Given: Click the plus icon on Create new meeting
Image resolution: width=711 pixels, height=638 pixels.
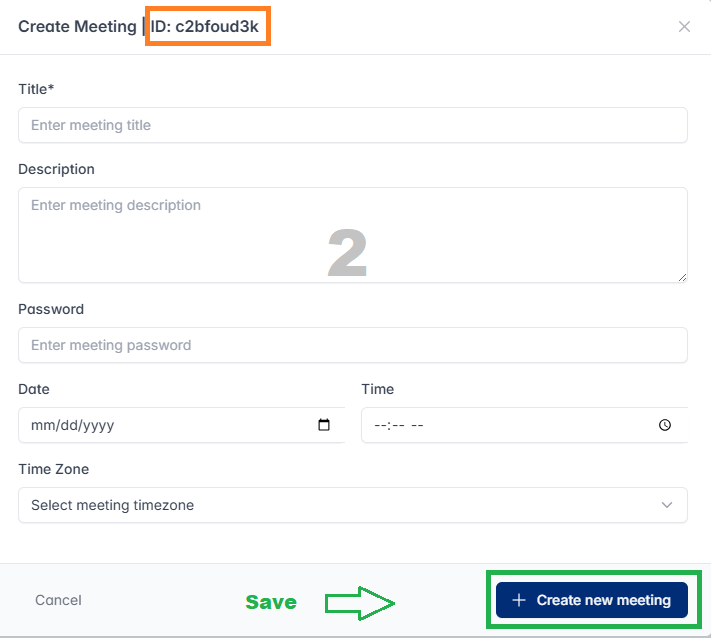Looking at the screenshot, I should click(x=518, y=600).
